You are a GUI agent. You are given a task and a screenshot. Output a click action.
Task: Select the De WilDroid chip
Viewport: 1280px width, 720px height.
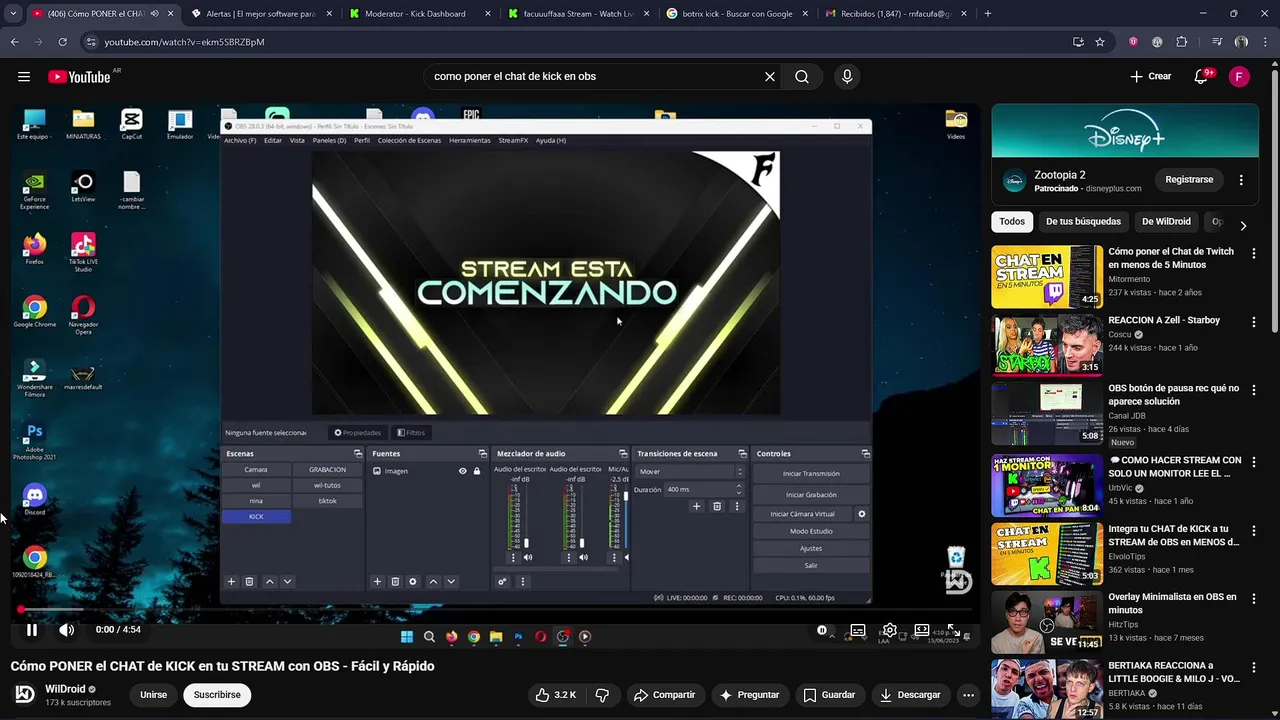point(1166,222)
